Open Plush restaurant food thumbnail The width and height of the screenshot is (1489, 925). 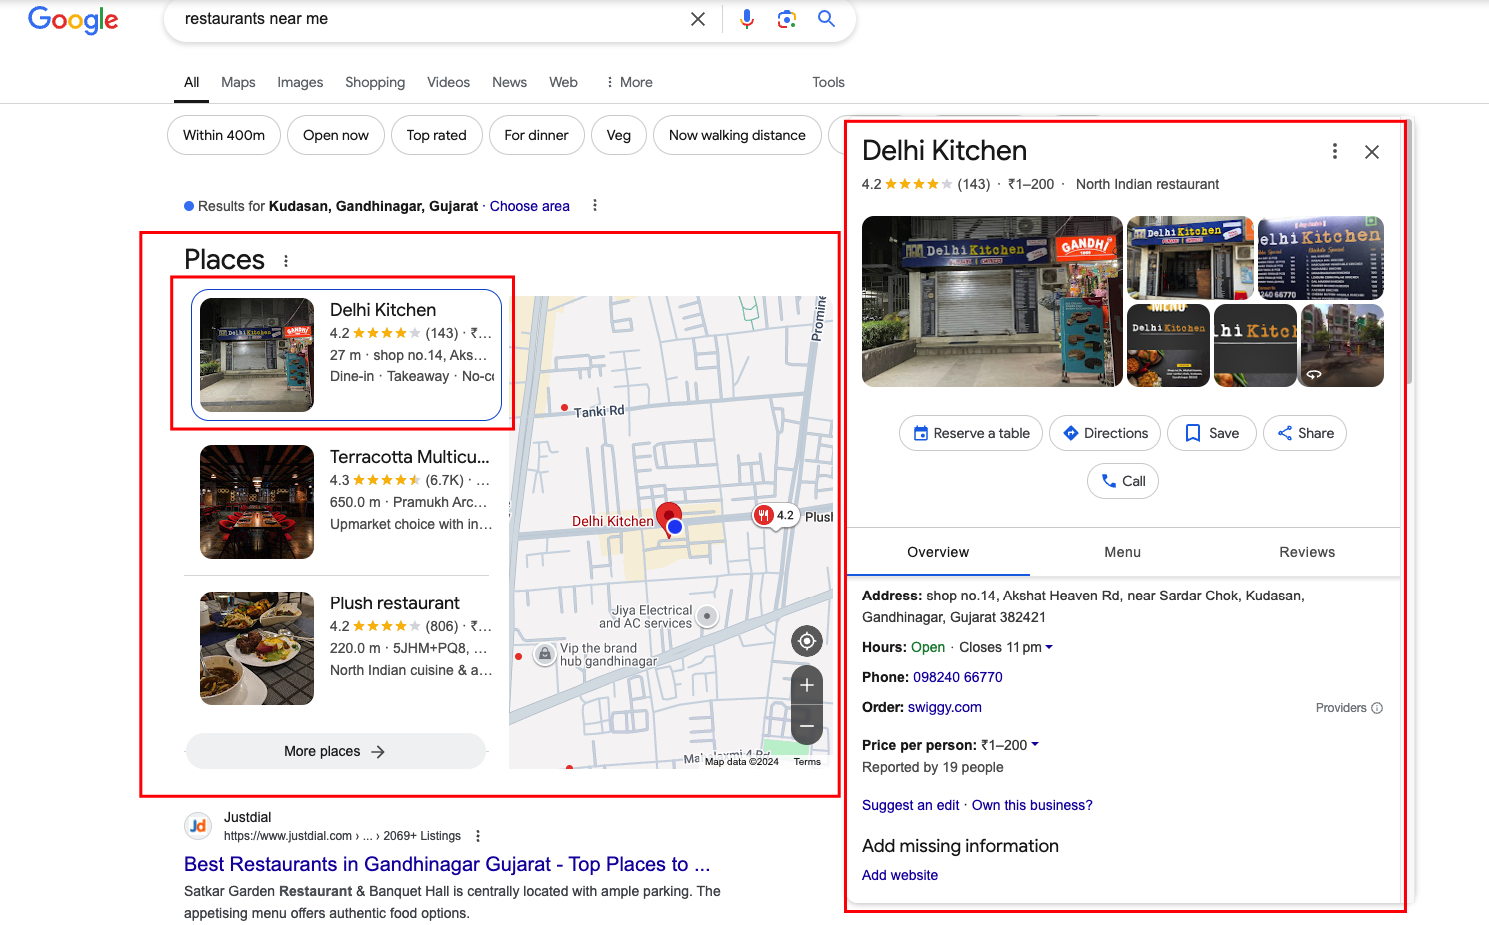[x=257, y=648]
